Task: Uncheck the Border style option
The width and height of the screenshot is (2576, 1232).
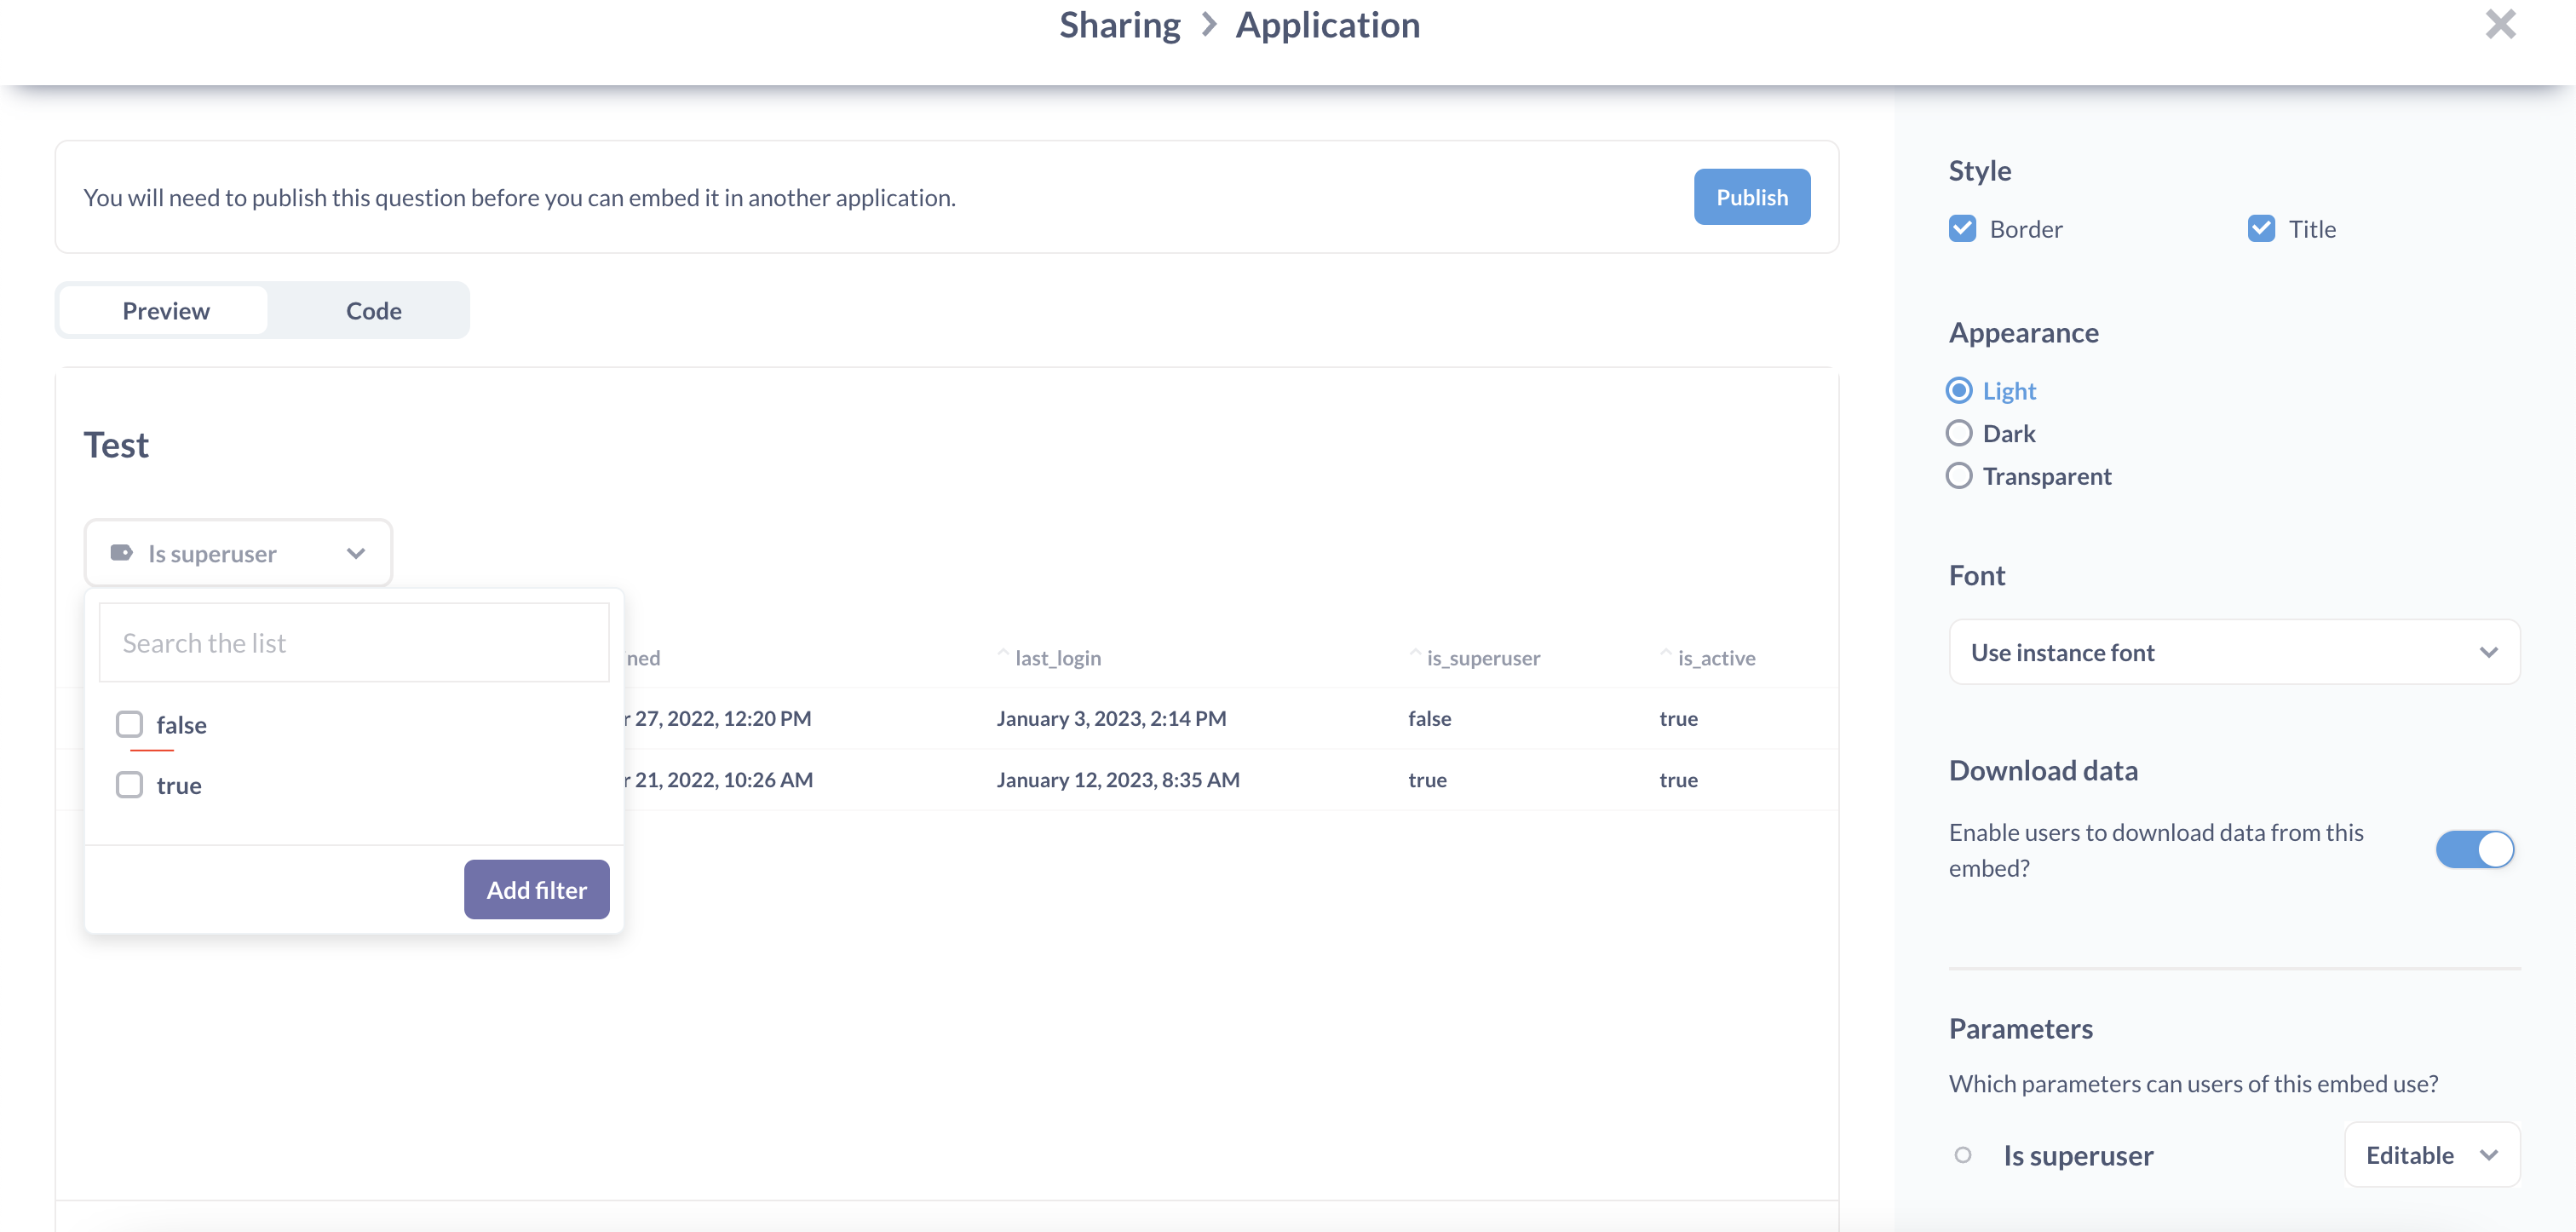Action: coord(1962,228)
